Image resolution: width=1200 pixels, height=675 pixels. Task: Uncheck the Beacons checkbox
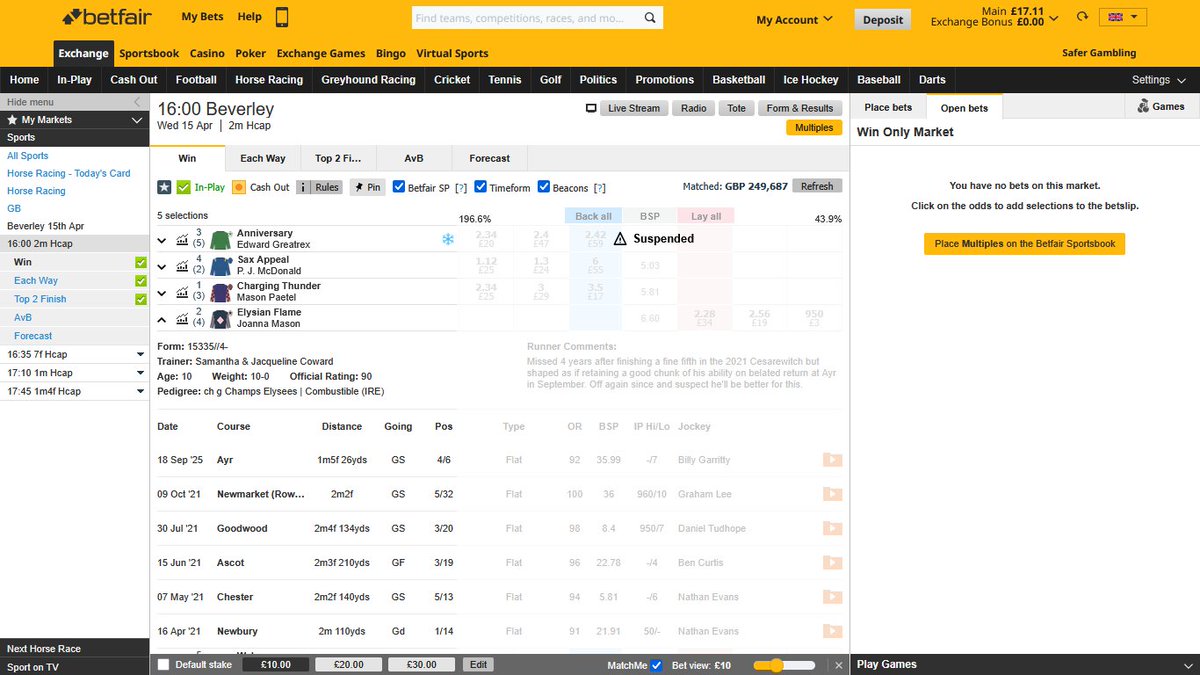click(x=544, y=187)
